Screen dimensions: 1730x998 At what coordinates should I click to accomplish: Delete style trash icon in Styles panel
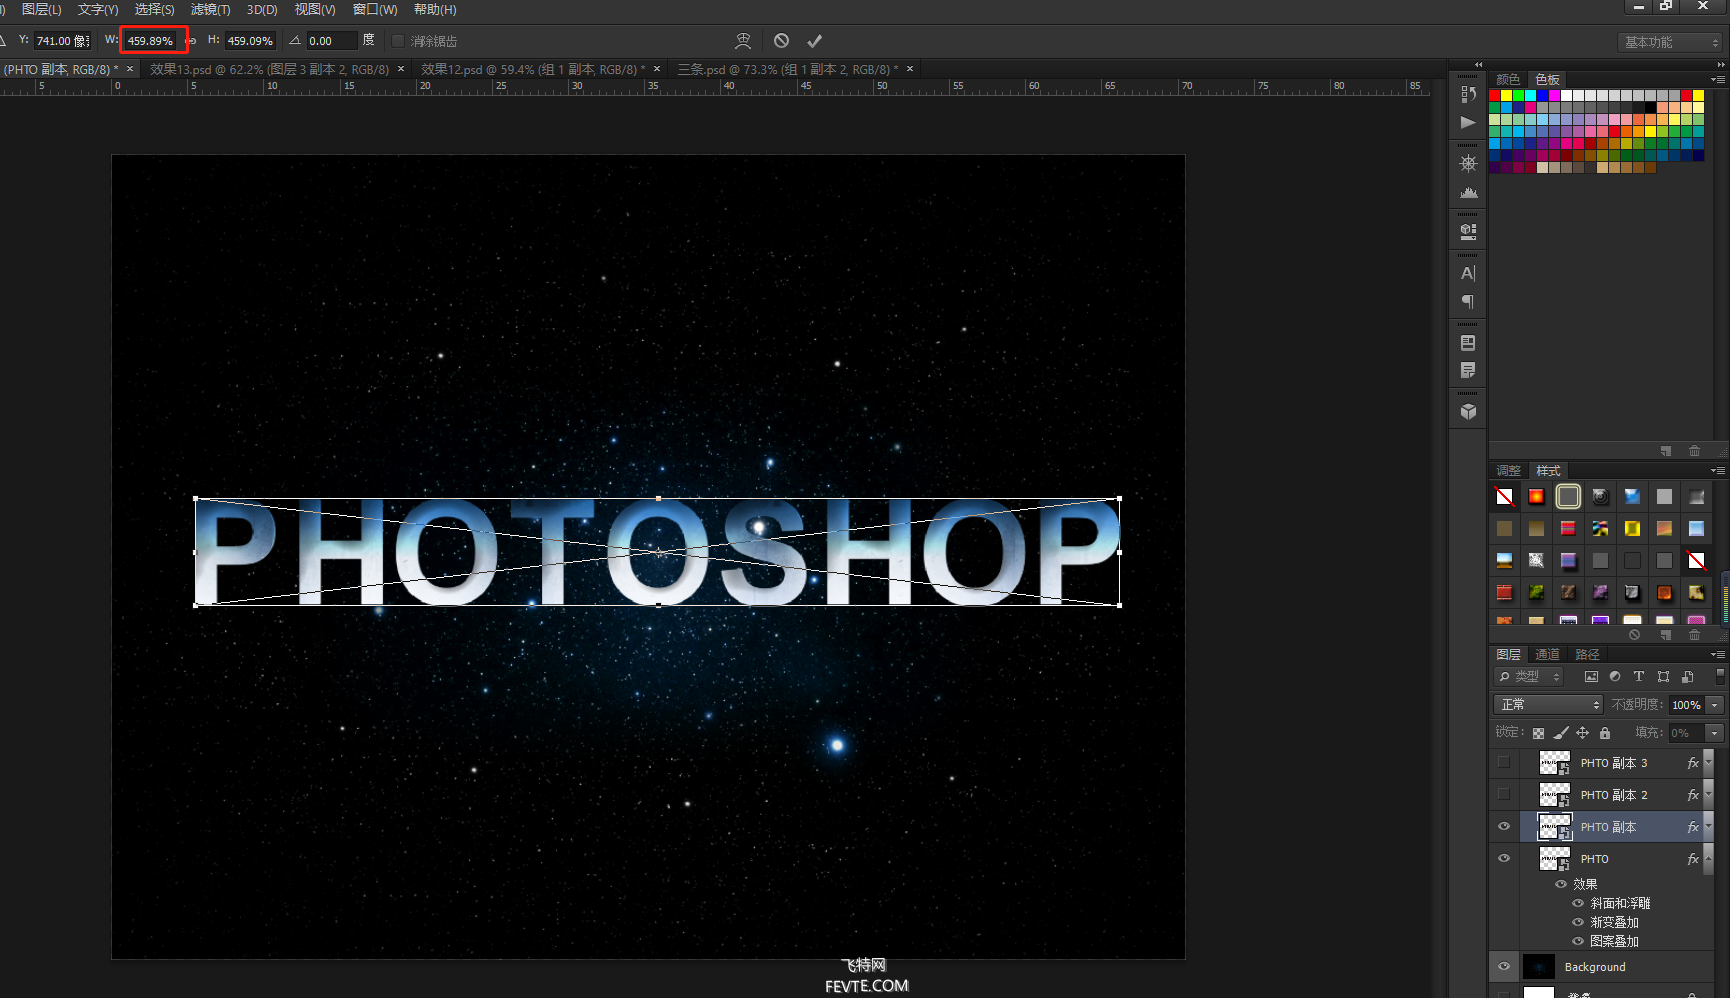pos(1694,635)
